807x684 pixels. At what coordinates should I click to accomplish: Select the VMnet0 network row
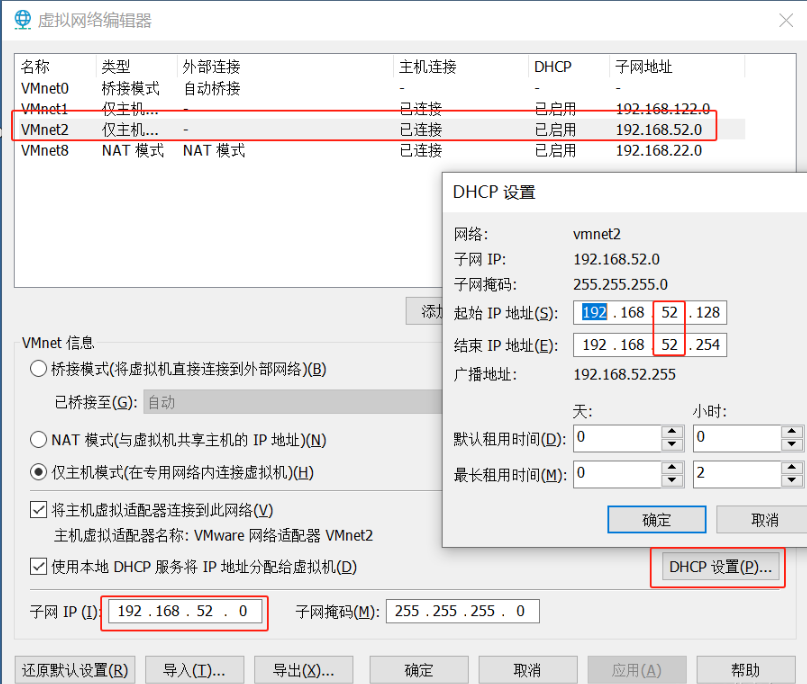point(382,88)
